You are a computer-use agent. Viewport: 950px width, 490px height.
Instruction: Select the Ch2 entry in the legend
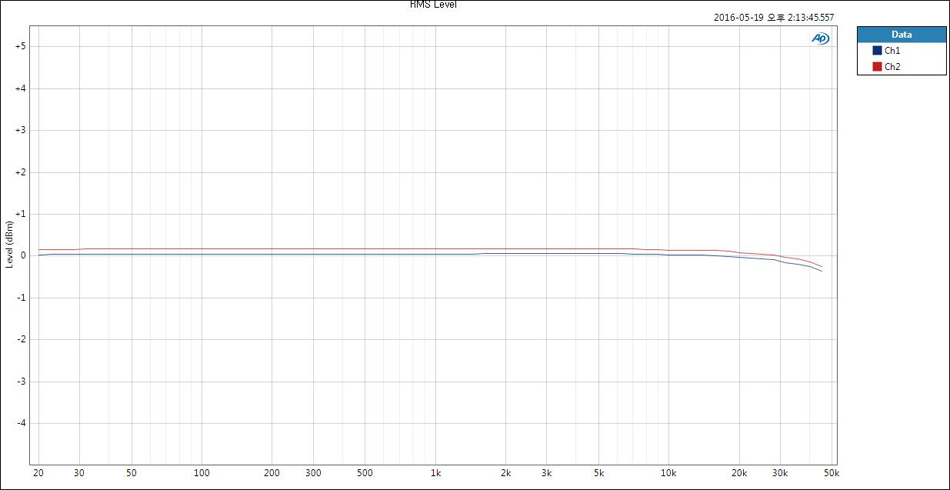[893, 66]
